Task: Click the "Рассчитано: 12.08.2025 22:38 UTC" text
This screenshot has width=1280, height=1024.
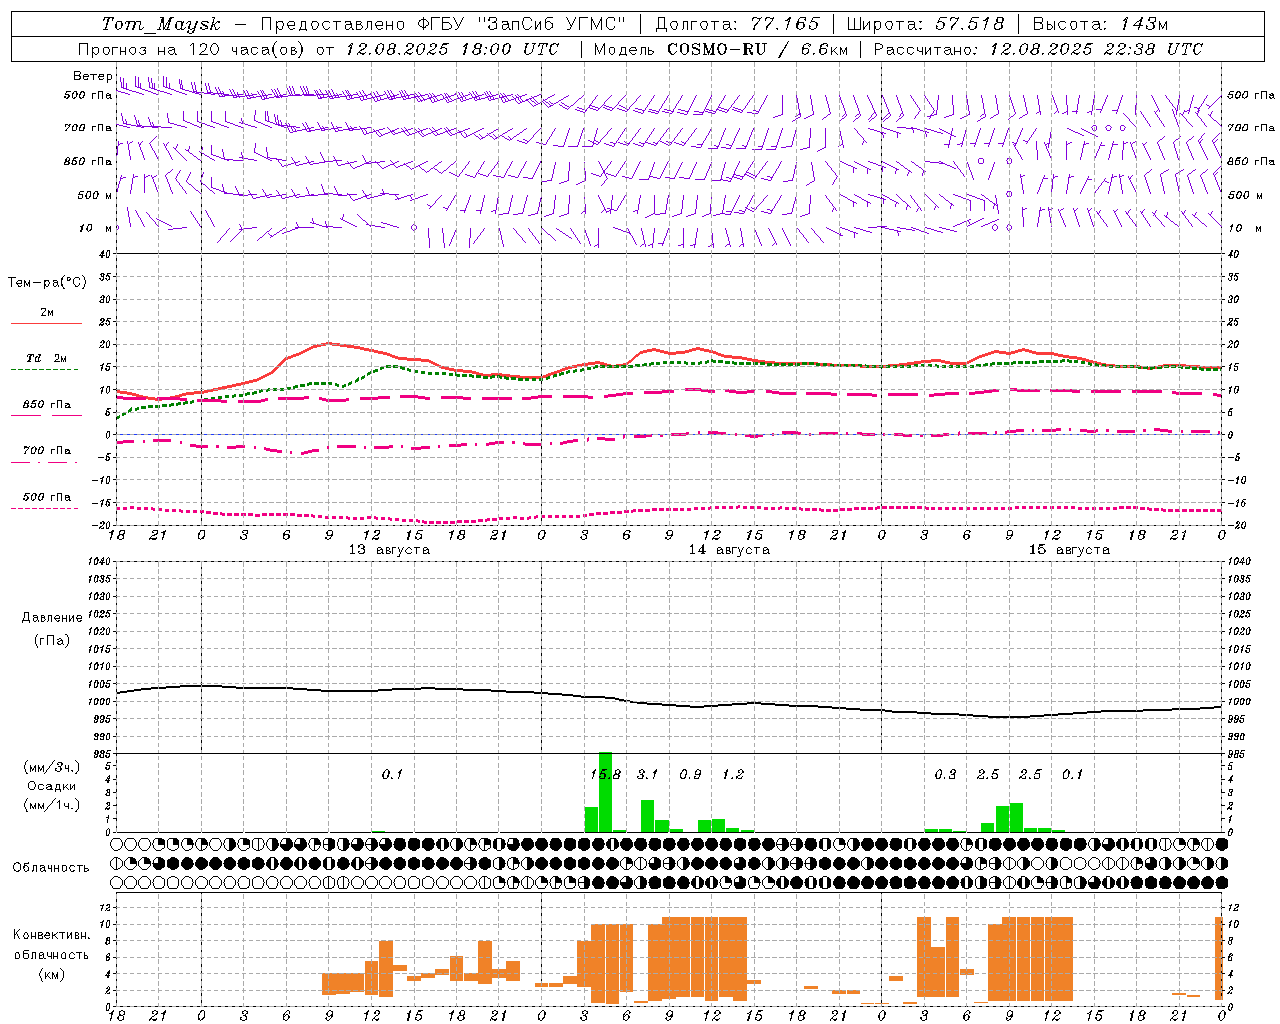Action: tap(1038, 49)
